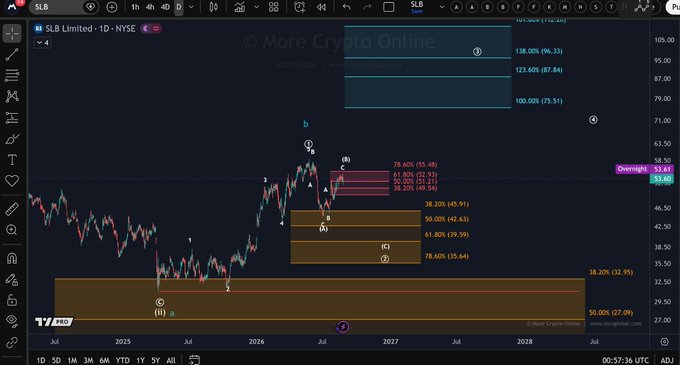Toggle the pink wave icon beside NYSE

[x=156, y=29]
